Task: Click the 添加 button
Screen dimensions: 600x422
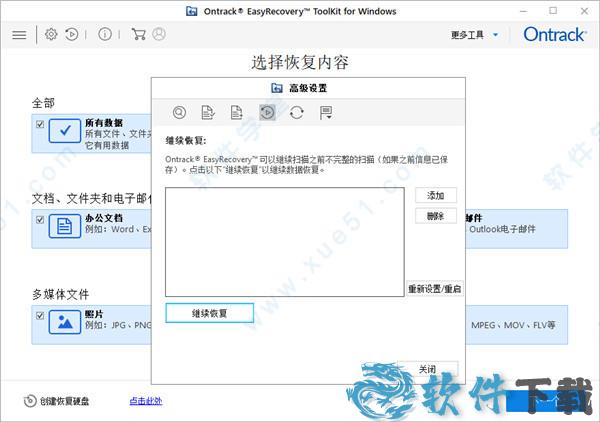Action: [x=435, y=195]
